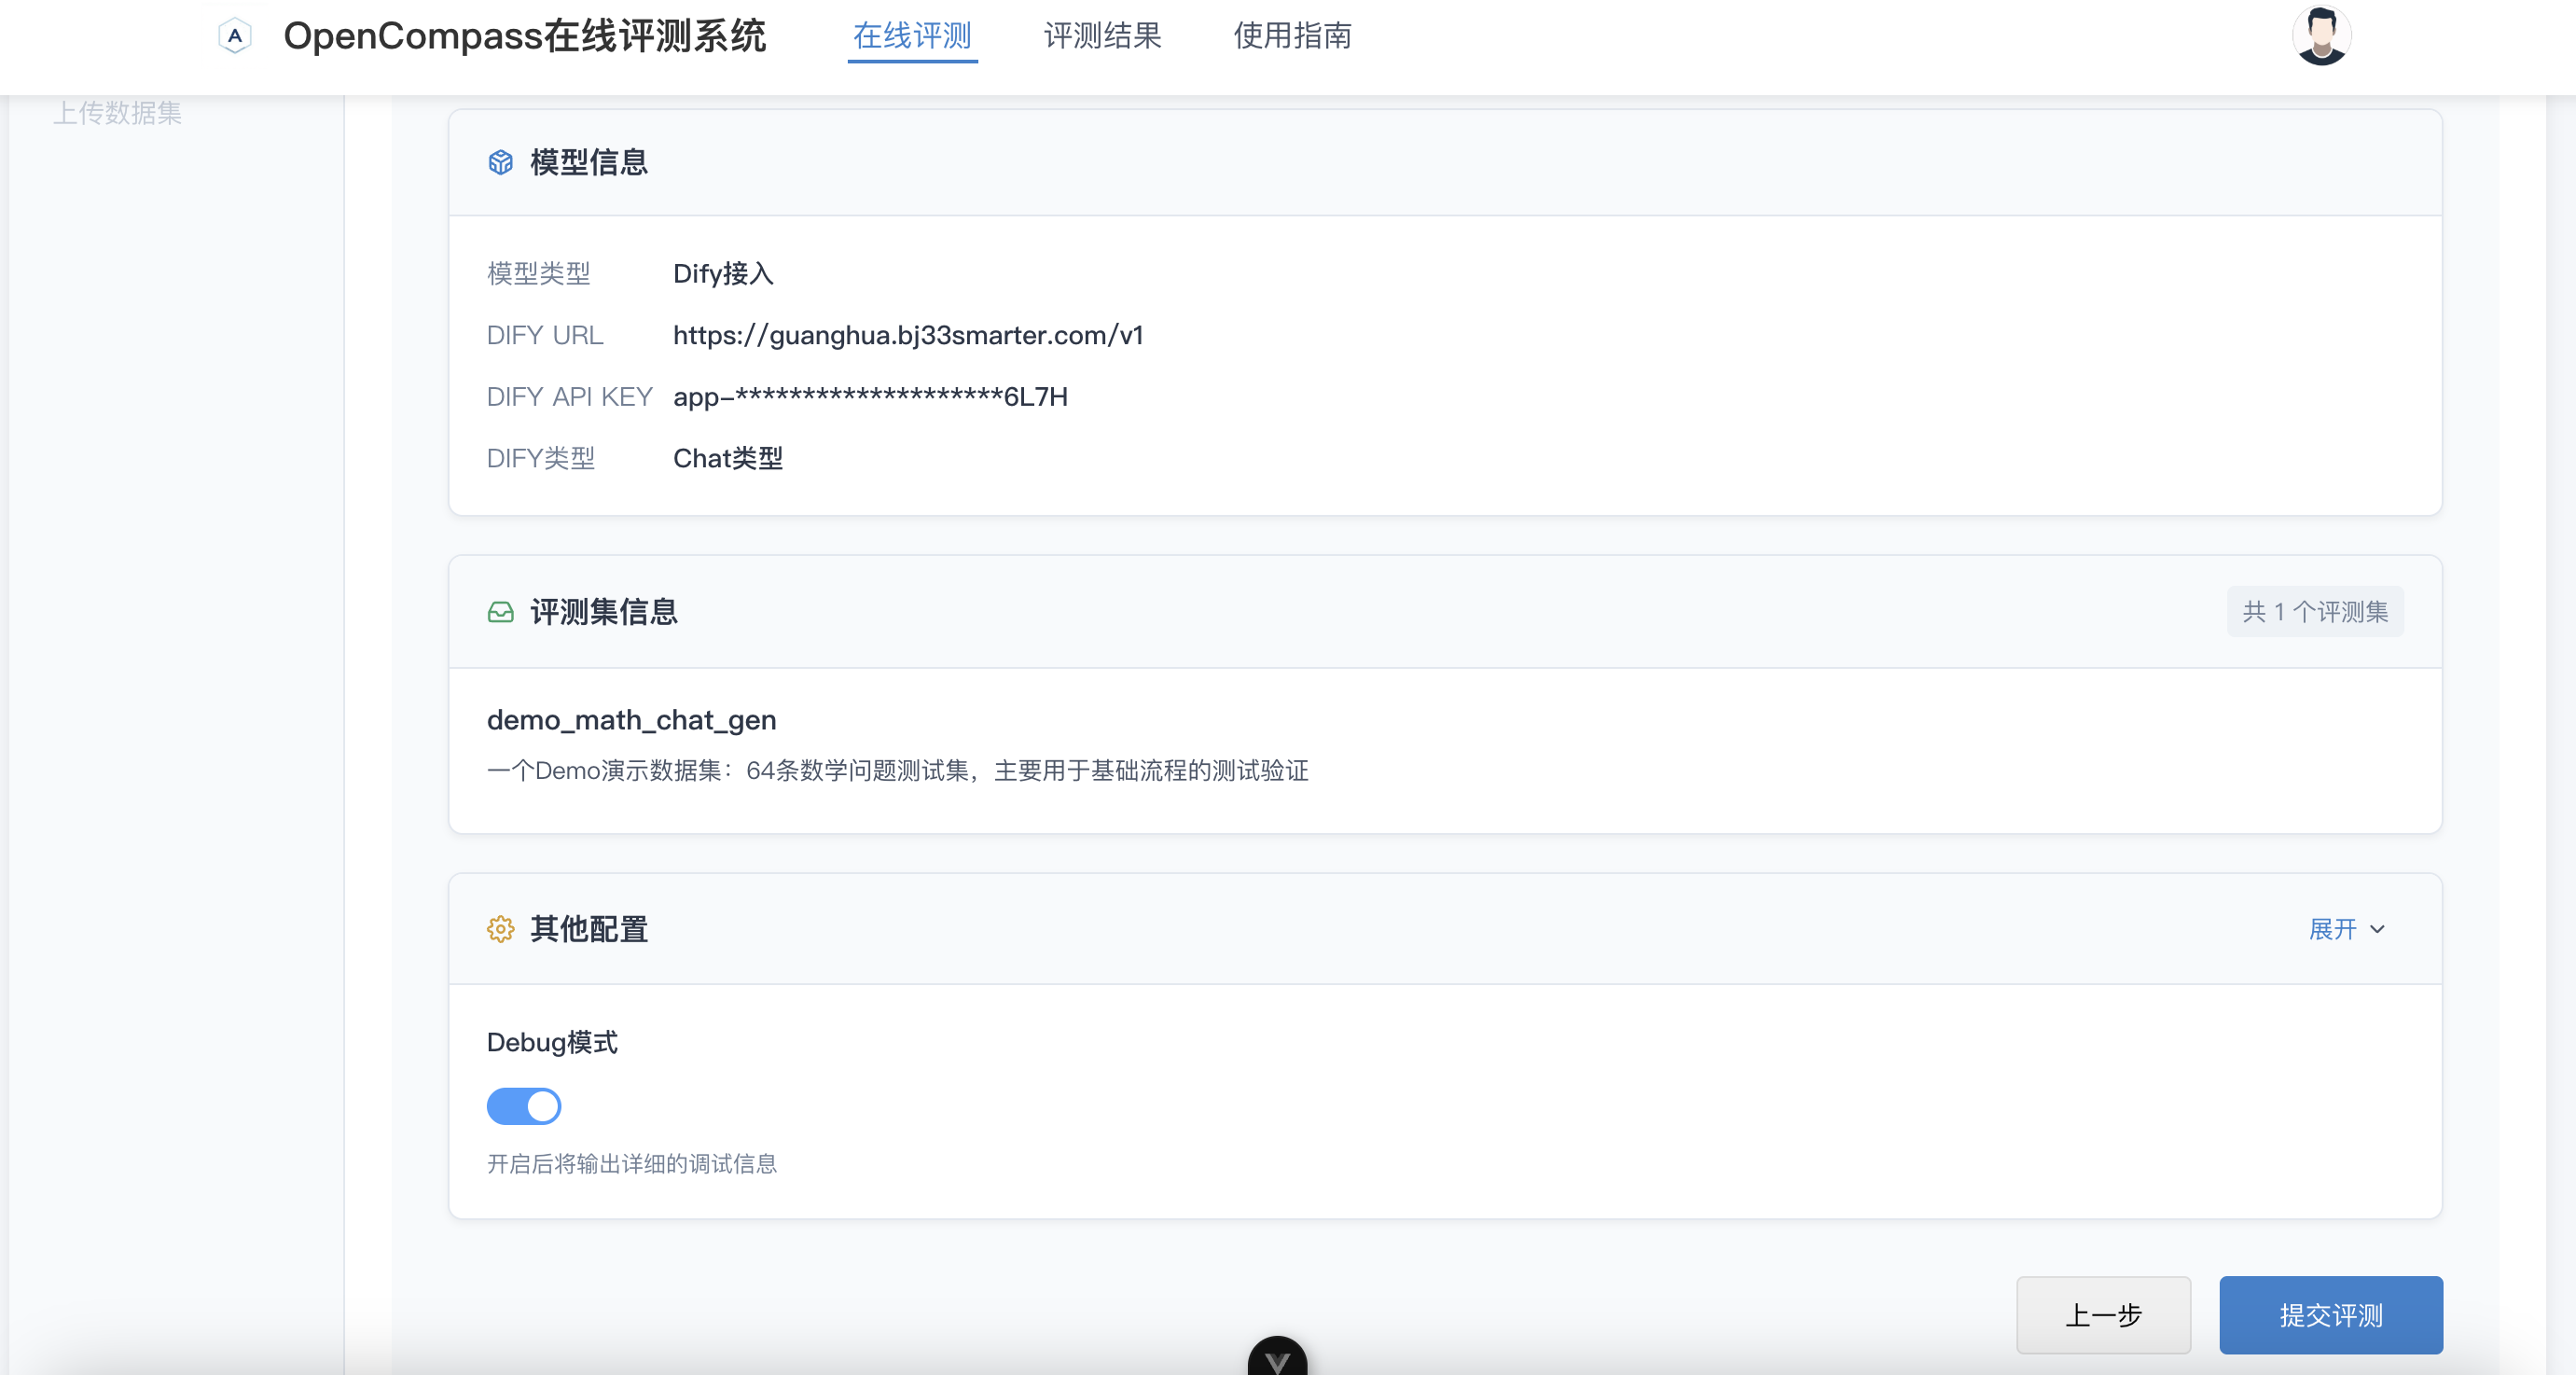
Task: Click the 评测集信息 section heading
Action: pyautogui.click(x=604, y=612)
